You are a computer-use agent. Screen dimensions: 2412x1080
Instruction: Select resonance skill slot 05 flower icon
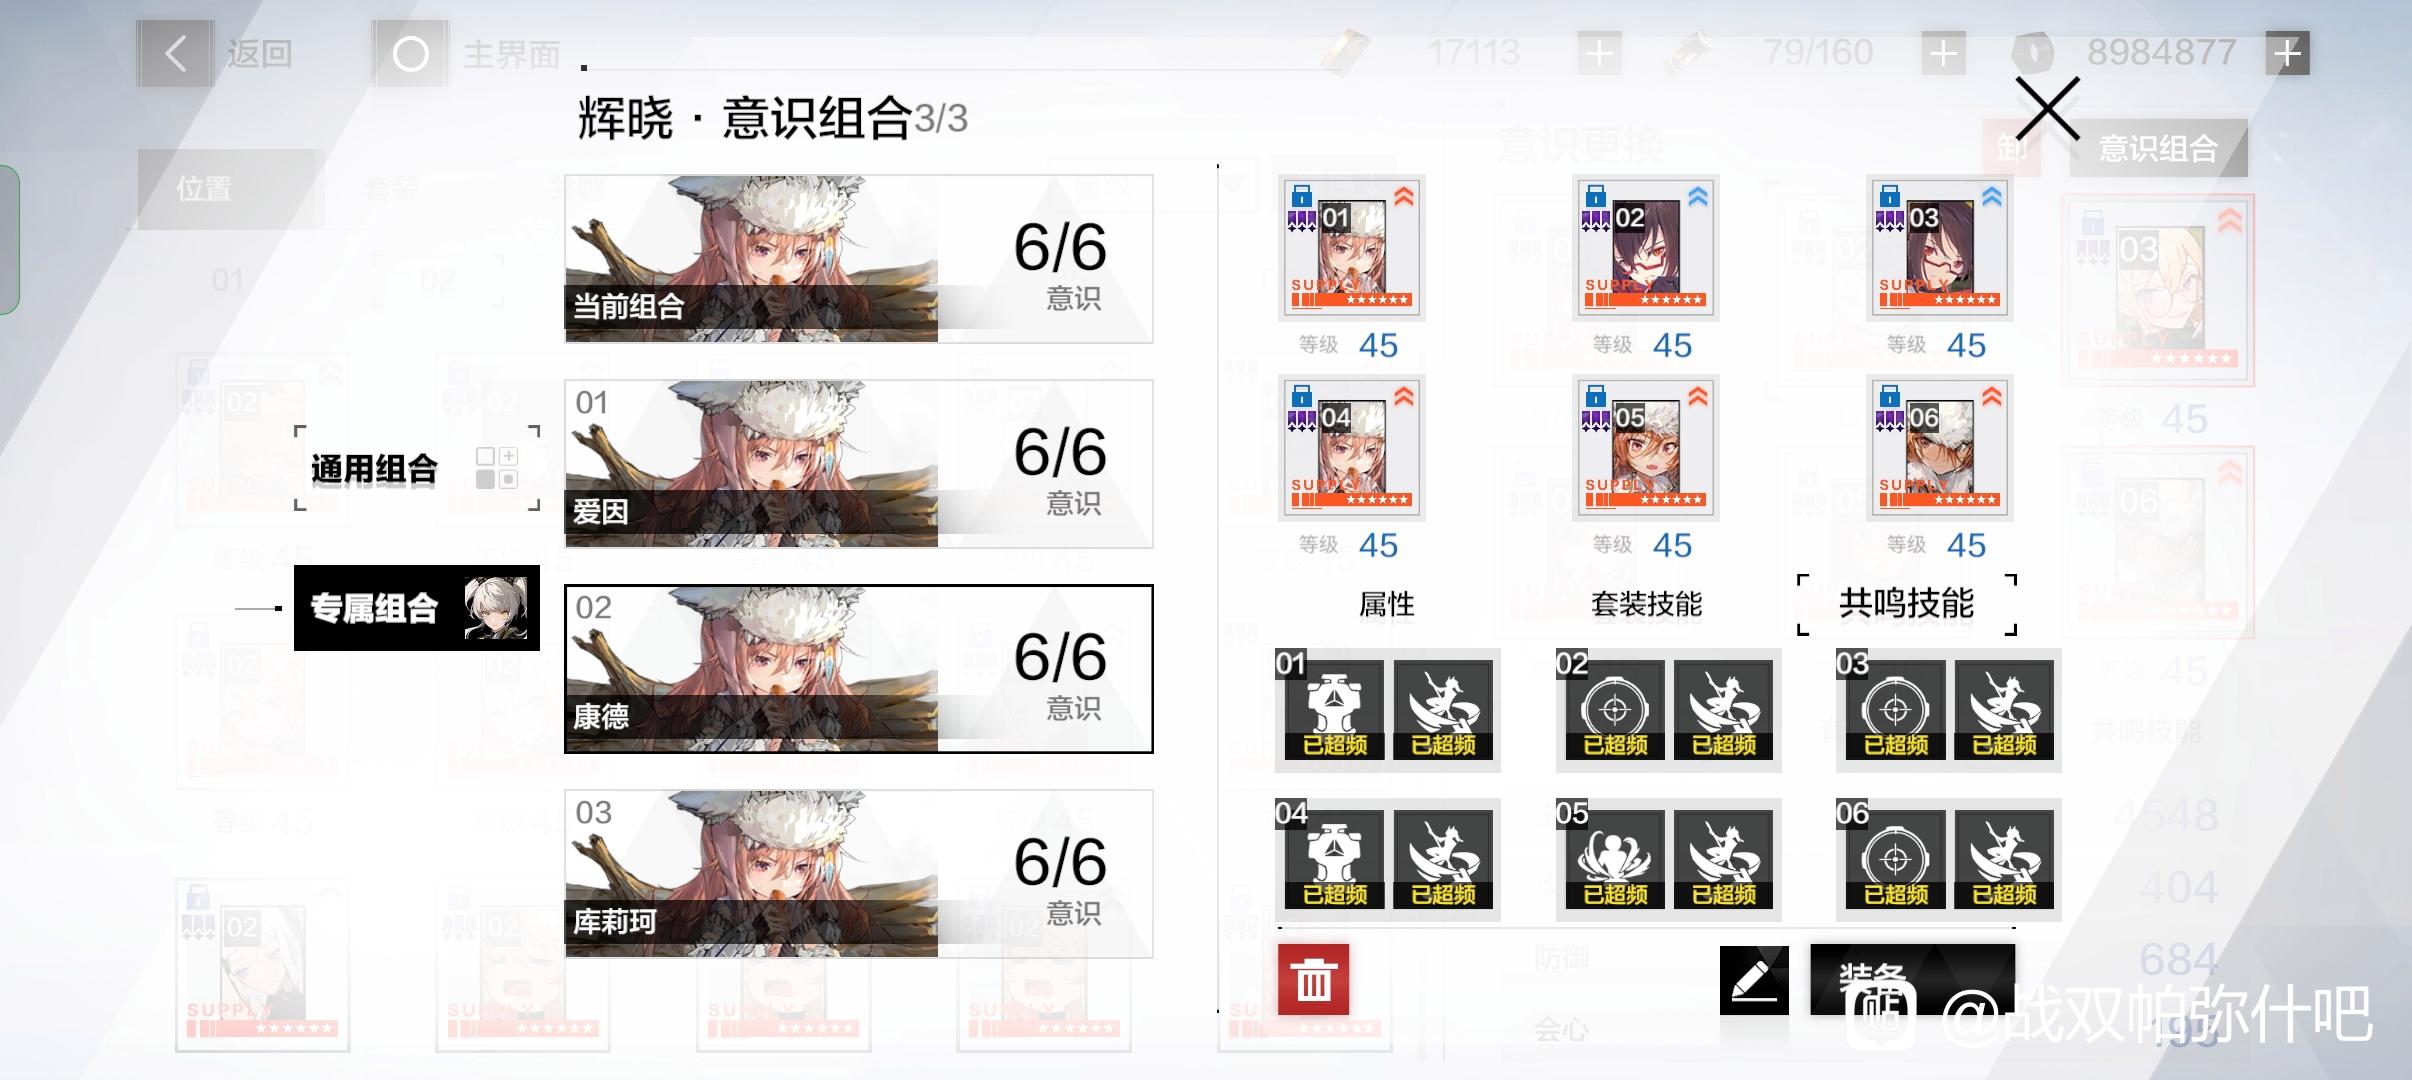click(x=1615, y=859)
